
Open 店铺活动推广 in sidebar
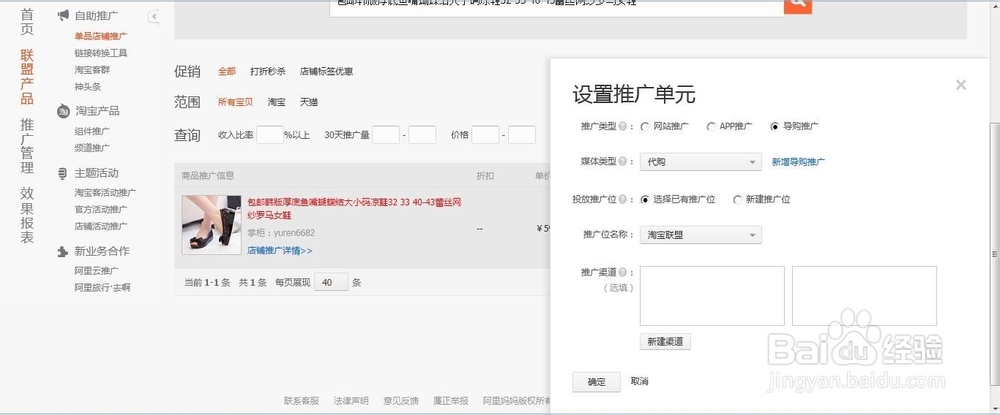[101, 226]
